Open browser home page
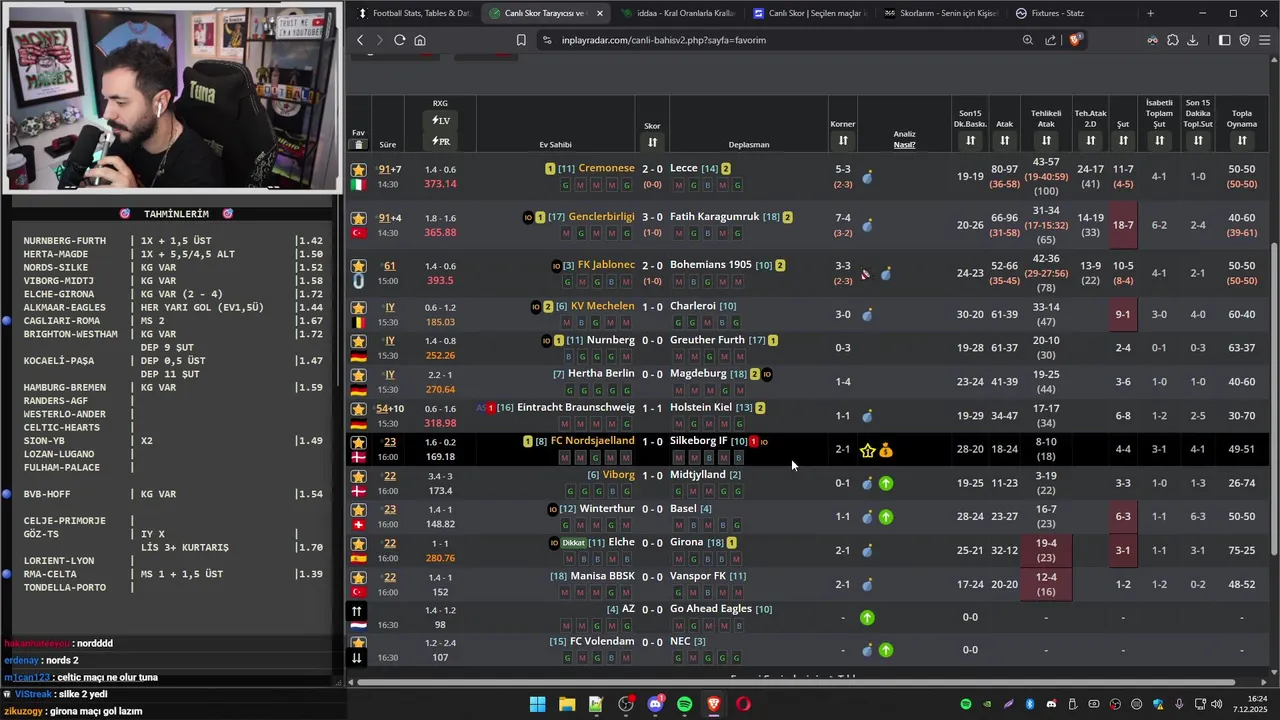 pos(420,40)
